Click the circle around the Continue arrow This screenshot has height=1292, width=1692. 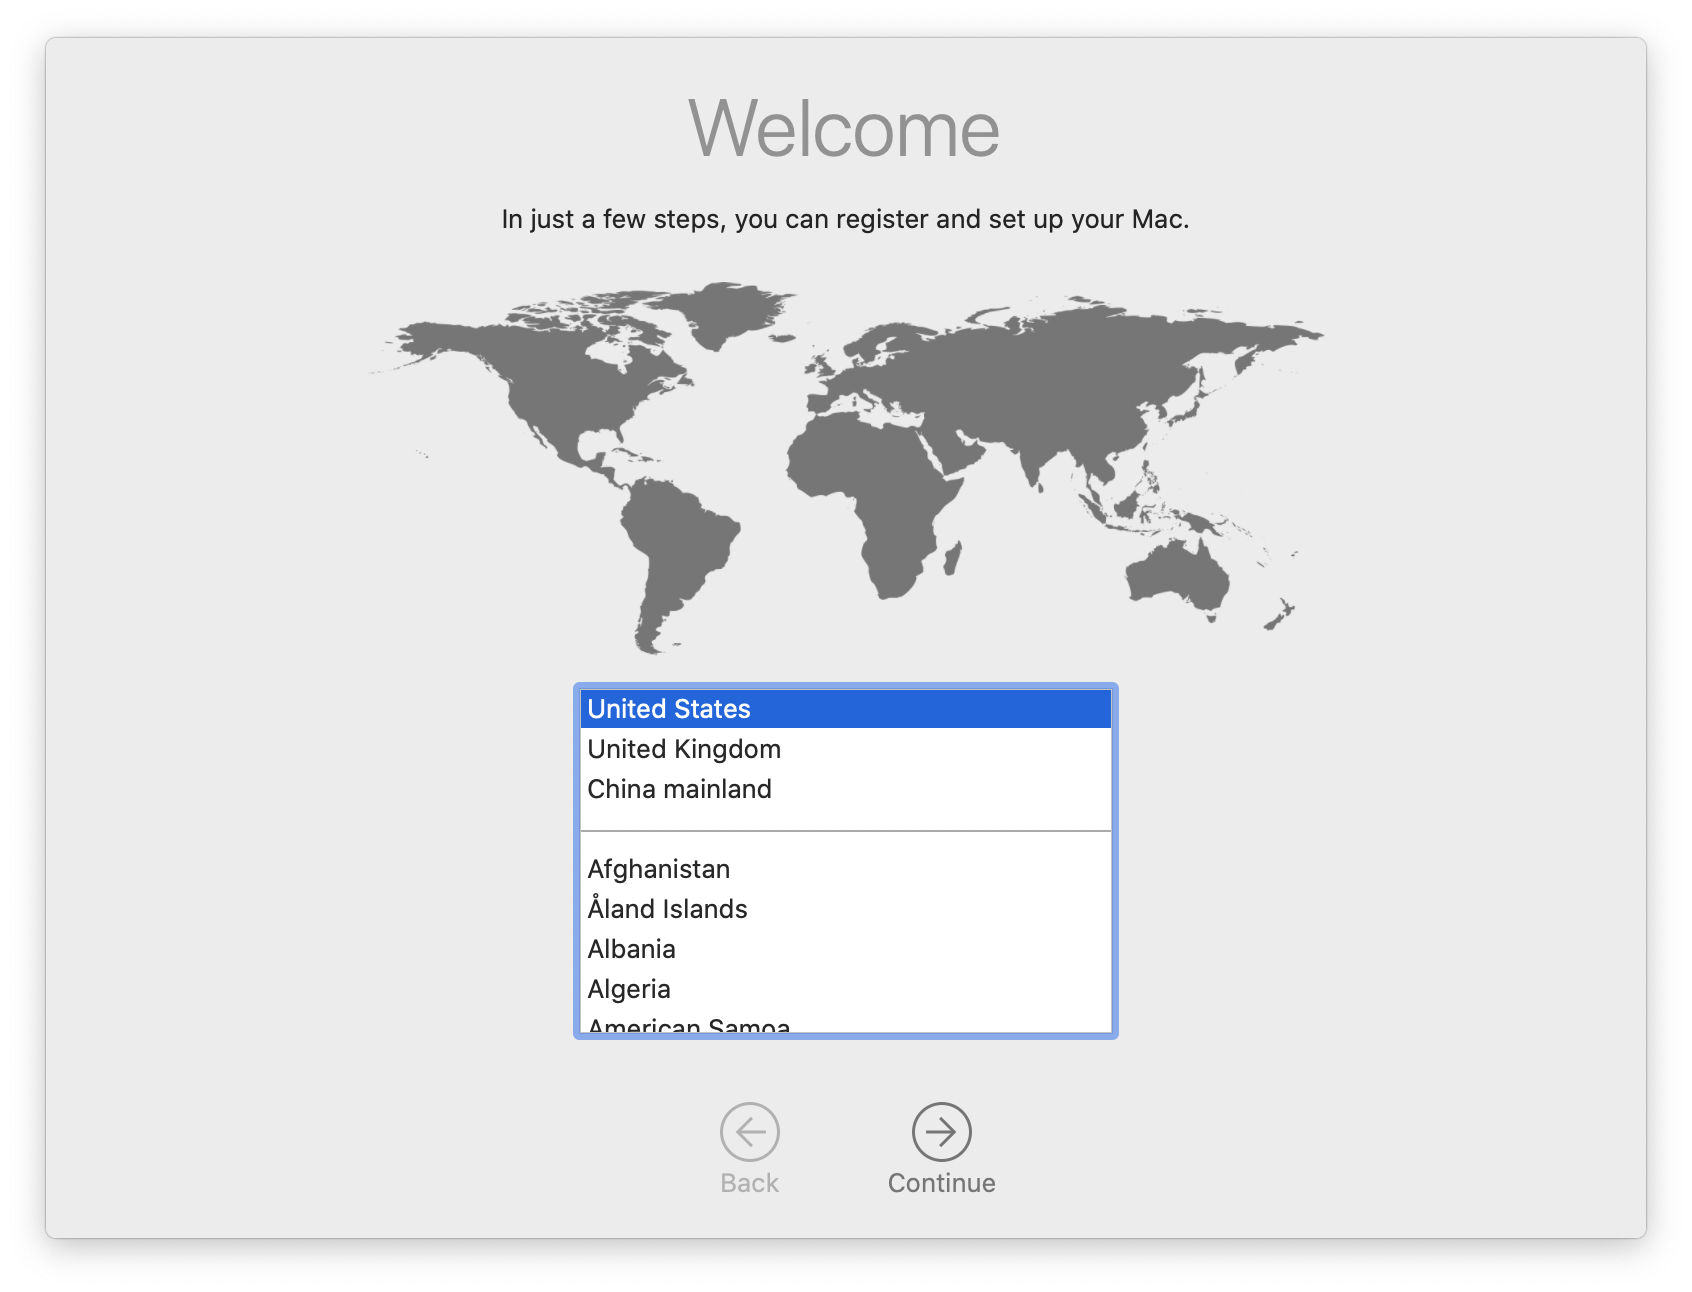coord(940,1133)
